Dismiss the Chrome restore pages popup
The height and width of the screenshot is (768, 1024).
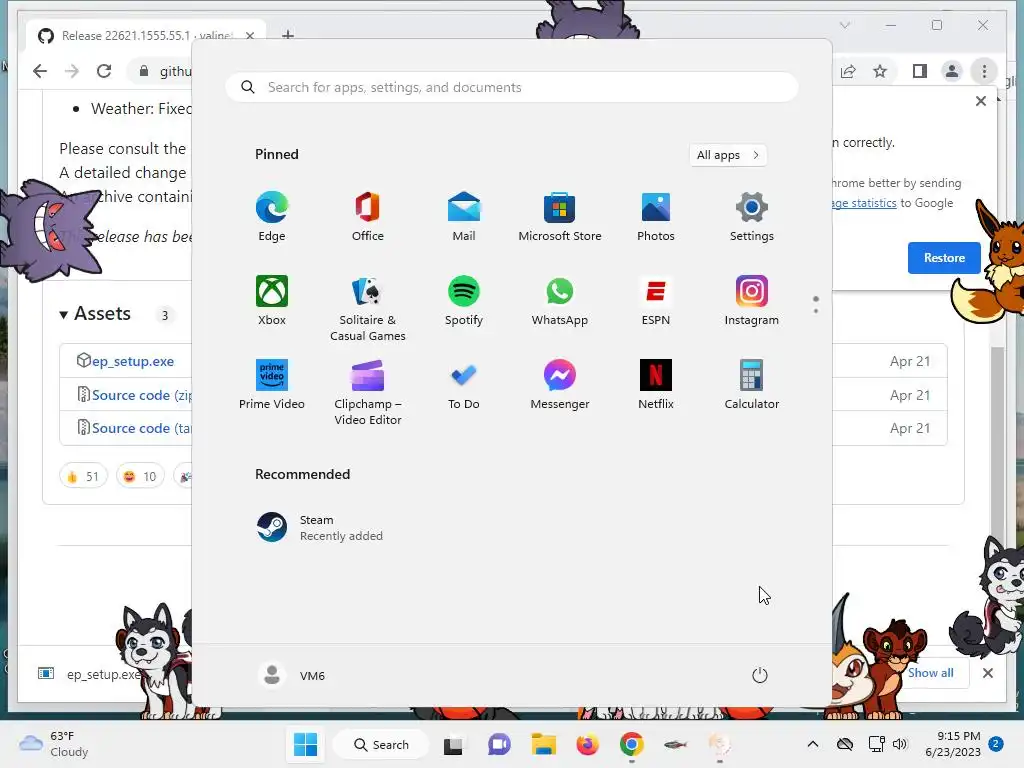(981, 101)
